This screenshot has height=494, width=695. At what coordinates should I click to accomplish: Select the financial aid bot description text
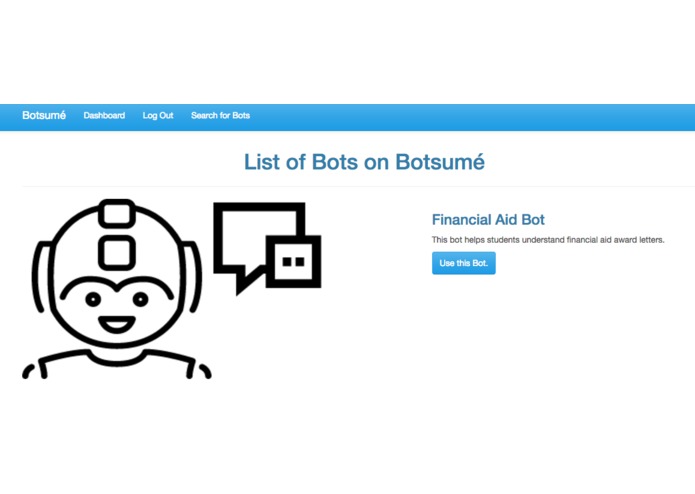[548, 240]
